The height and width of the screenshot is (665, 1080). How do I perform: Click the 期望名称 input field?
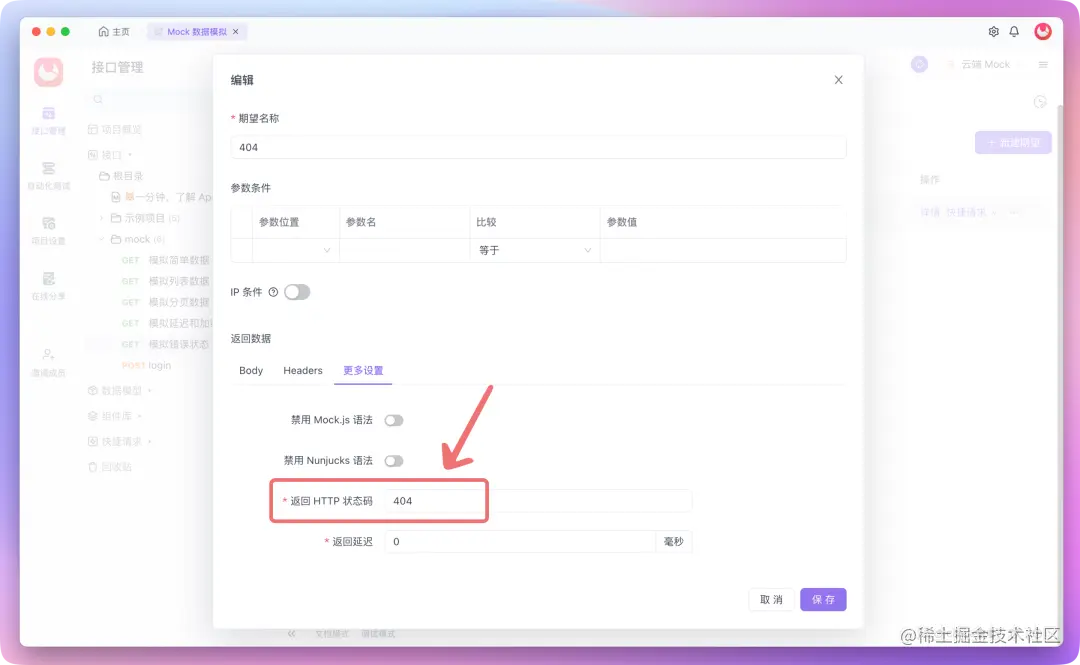click(538, 147)
